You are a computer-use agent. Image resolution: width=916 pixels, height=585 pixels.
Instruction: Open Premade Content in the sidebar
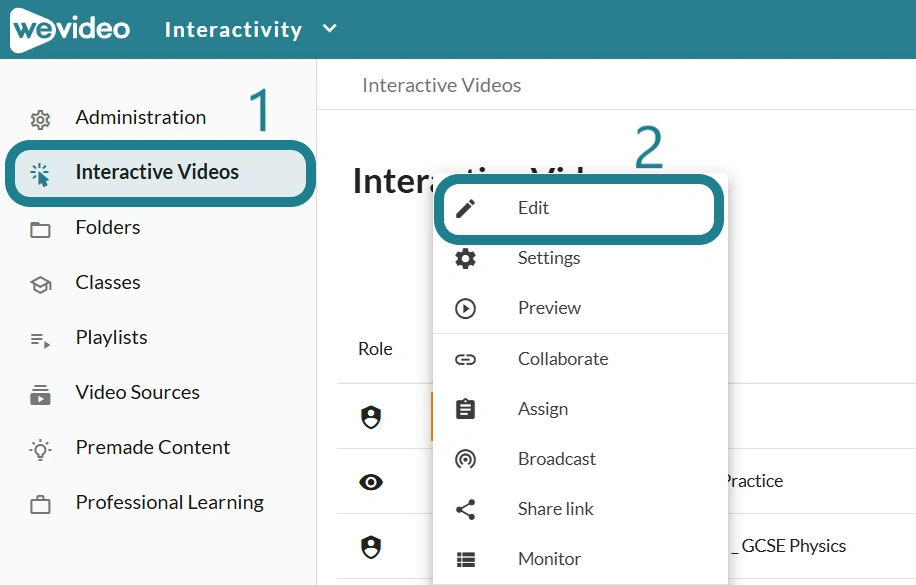[x=153, y=447]
